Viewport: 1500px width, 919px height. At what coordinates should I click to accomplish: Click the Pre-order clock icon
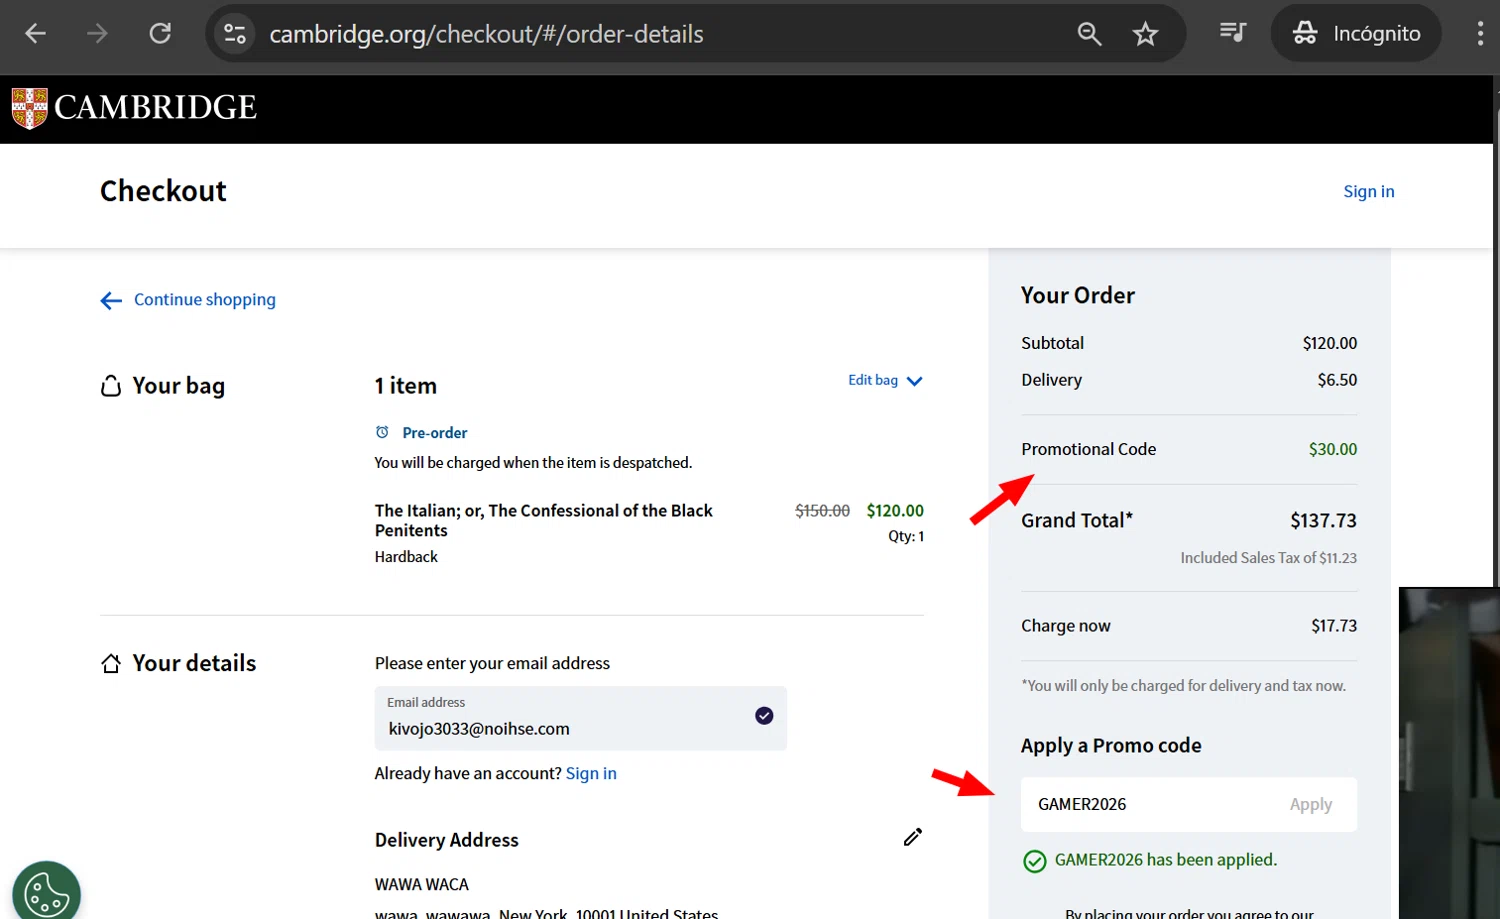coord(382,432)
